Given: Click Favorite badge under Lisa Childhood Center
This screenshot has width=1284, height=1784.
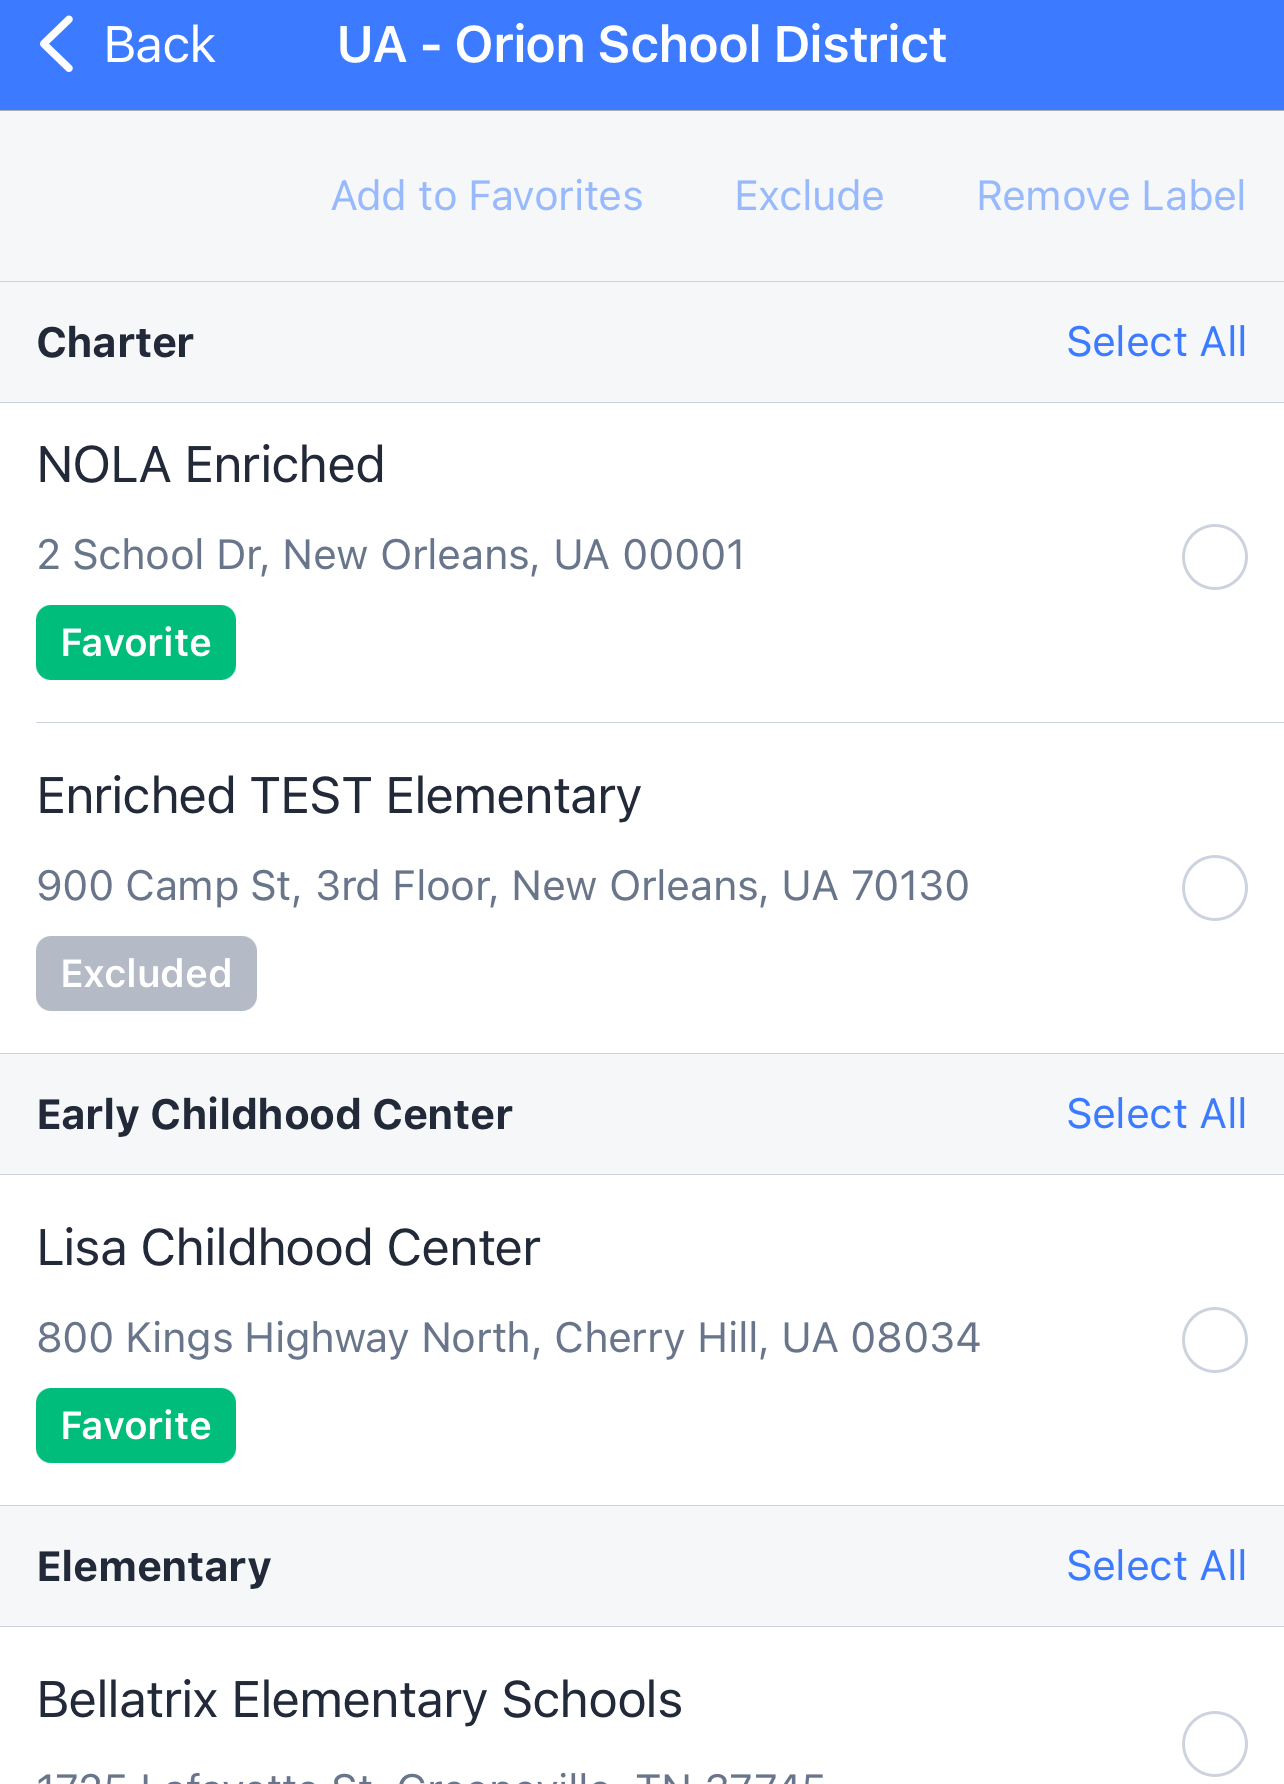Looking at the screenshot, I should (x=136, y=1425).
